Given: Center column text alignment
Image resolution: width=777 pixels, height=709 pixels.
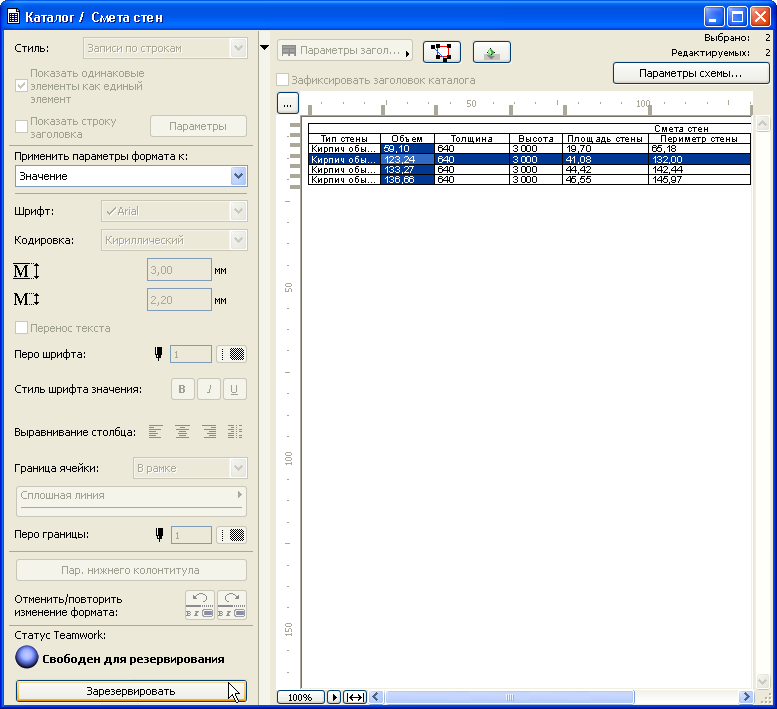Looking at the screenshot, I should coord(182,432).
